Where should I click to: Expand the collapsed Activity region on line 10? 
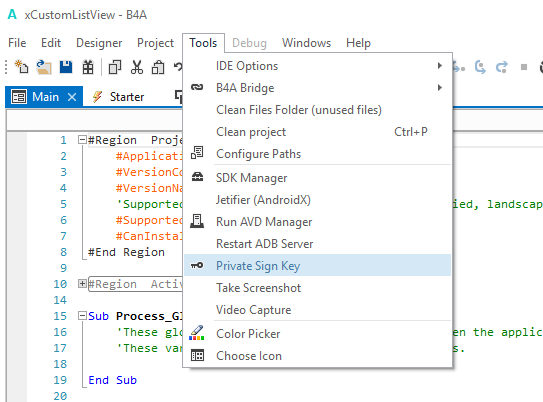pos(82,284)
